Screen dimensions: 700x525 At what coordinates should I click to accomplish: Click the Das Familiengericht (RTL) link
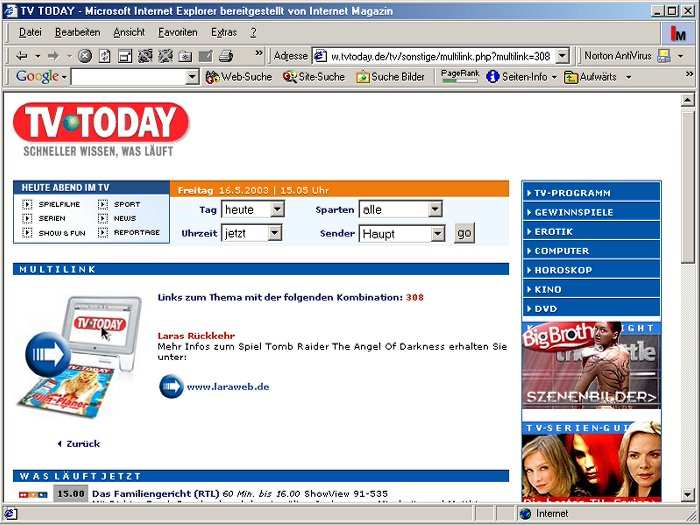[156, 494]
